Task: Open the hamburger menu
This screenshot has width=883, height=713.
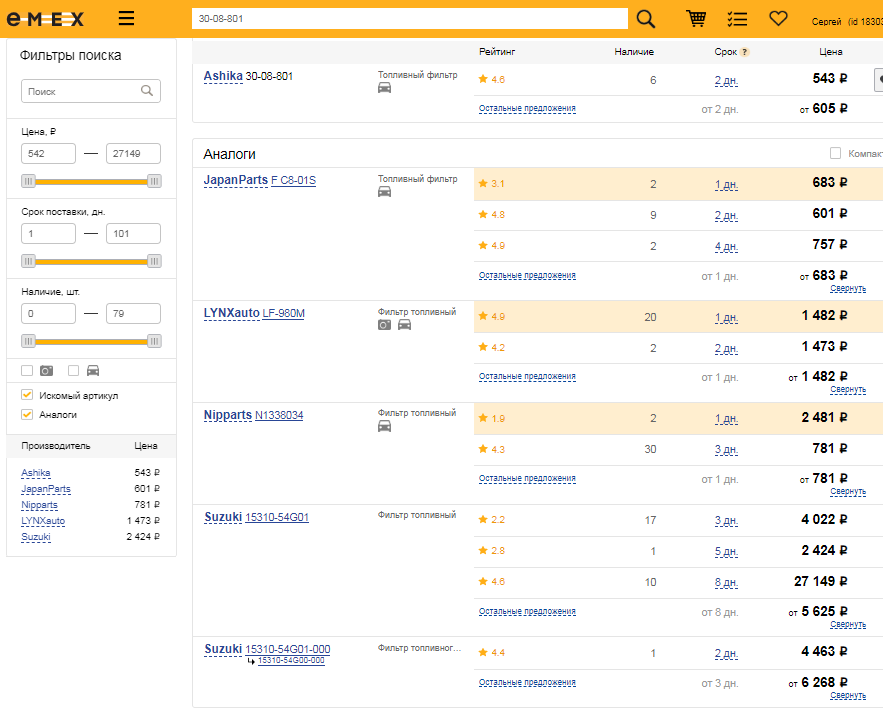Action: [126, 19]
